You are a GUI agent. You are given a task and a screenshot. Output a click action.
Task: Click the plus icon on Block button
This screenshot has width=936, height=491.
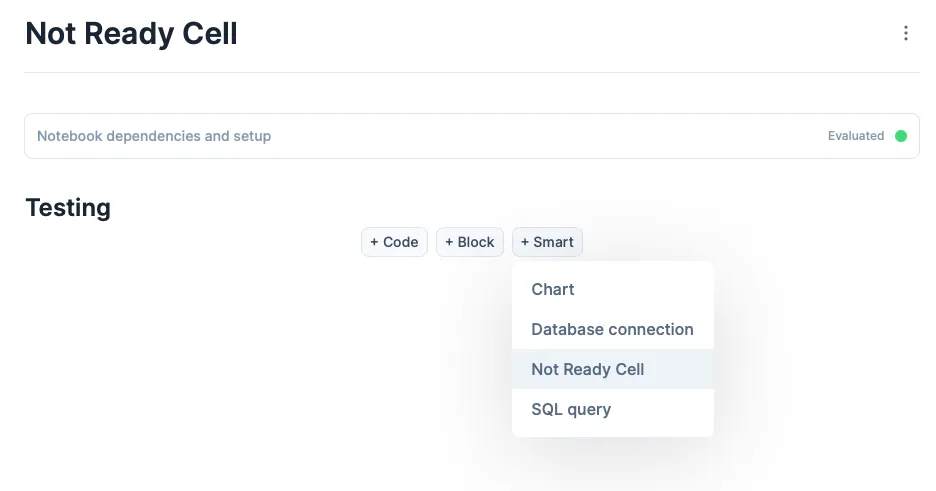[450, 242]
